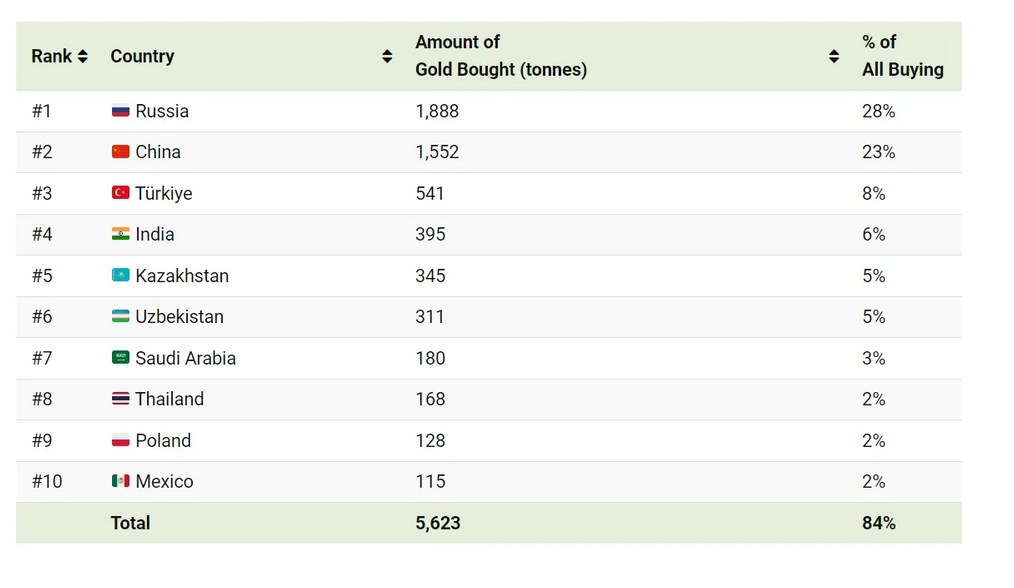1014x588 pixels.
Task: Click the India flag icon
Action: (120, 234)
